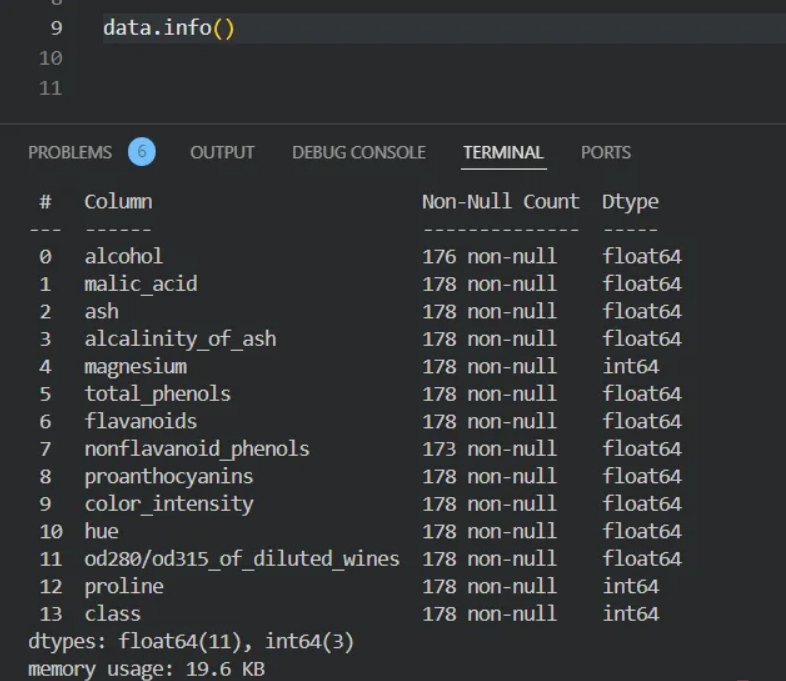Viewport: 786px width, 681px height.
Task: Switch to the PORTS tab
Action: coord(606,152)
